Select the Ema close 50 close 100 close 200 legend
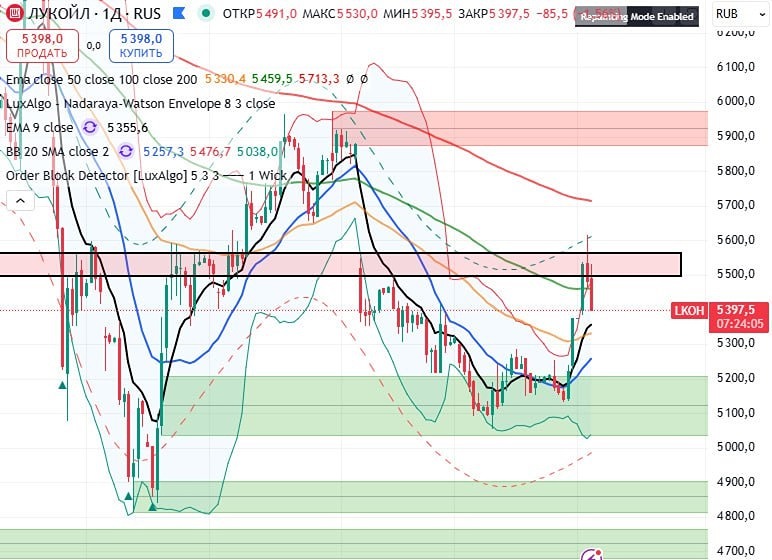 [101, 79]
